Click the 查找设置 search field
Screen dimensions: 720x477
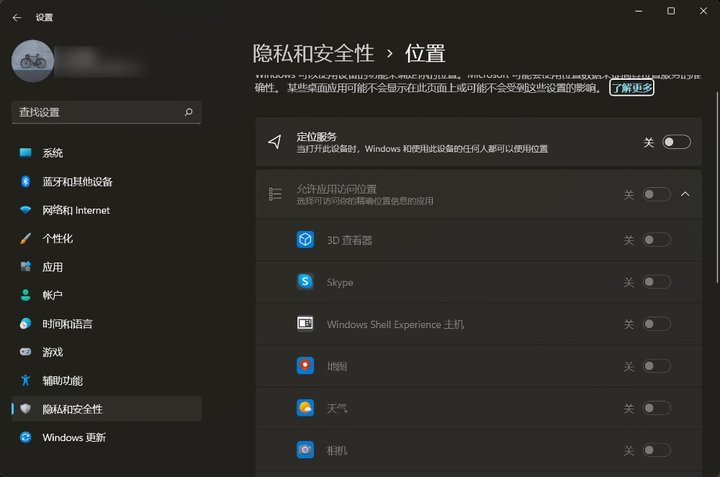tap(98, 113)
